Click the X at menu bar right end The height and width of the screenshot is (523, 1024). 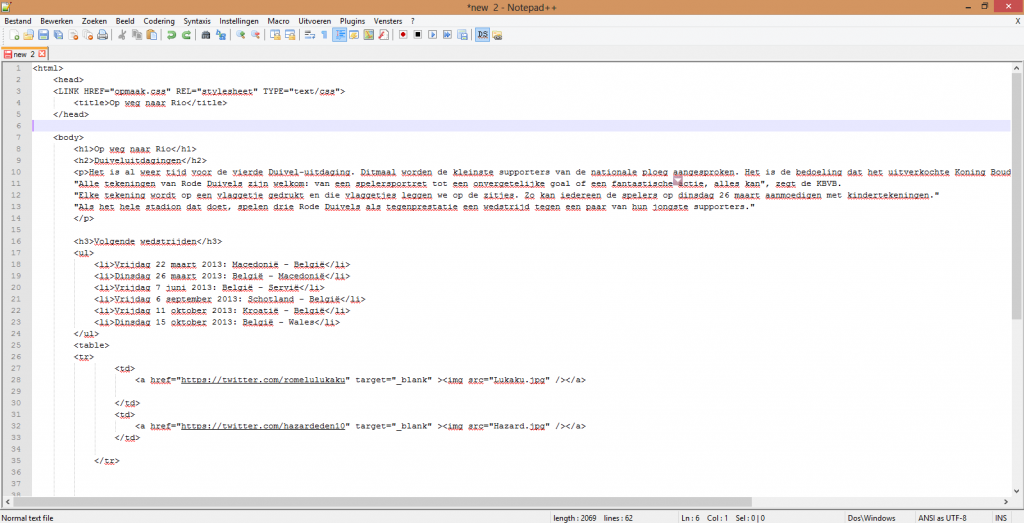[x=1017, y=22]
